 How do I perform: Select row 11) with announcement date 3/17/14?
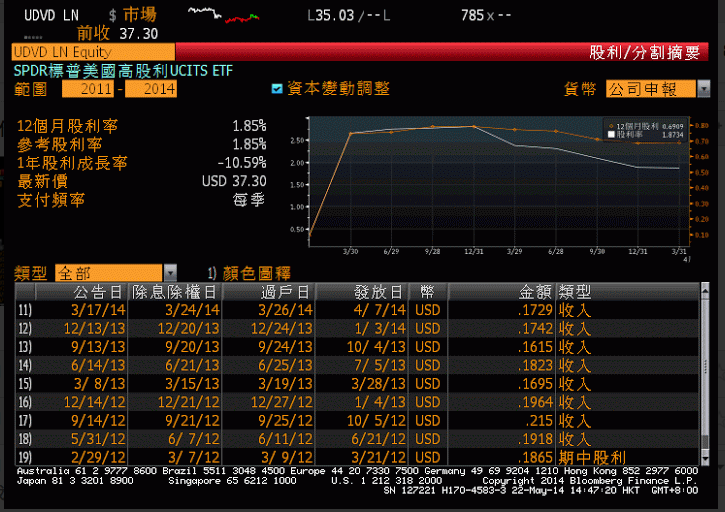(x=357, y=310)
